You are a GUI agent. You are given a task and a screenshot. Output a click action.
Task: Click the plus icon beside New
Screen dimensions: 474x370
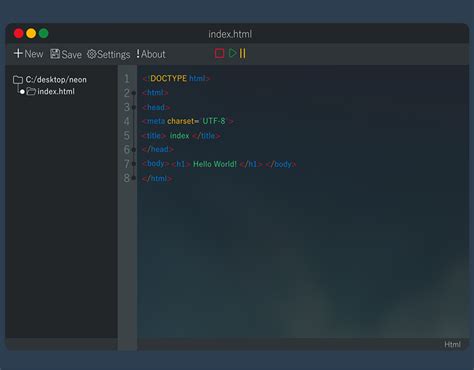(18, 53)
